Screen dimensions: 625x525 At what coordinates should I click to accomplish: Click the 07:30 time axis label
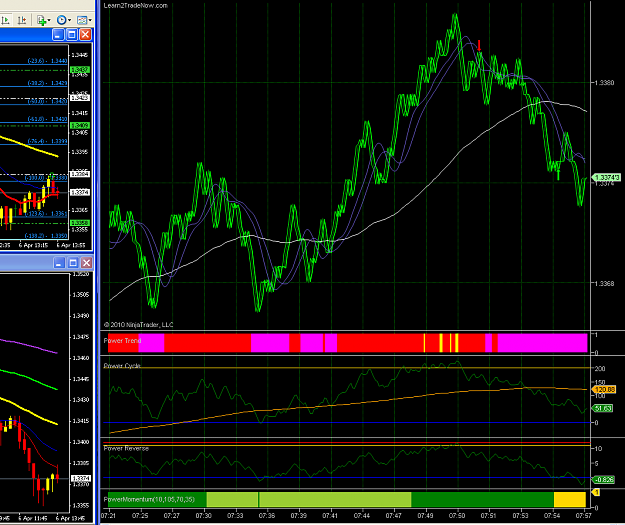204,516
